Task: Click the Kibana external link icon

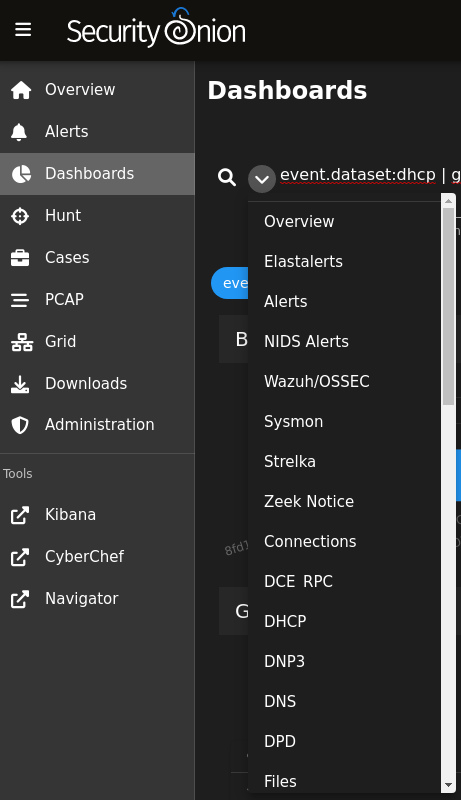Action: point(20,515)
